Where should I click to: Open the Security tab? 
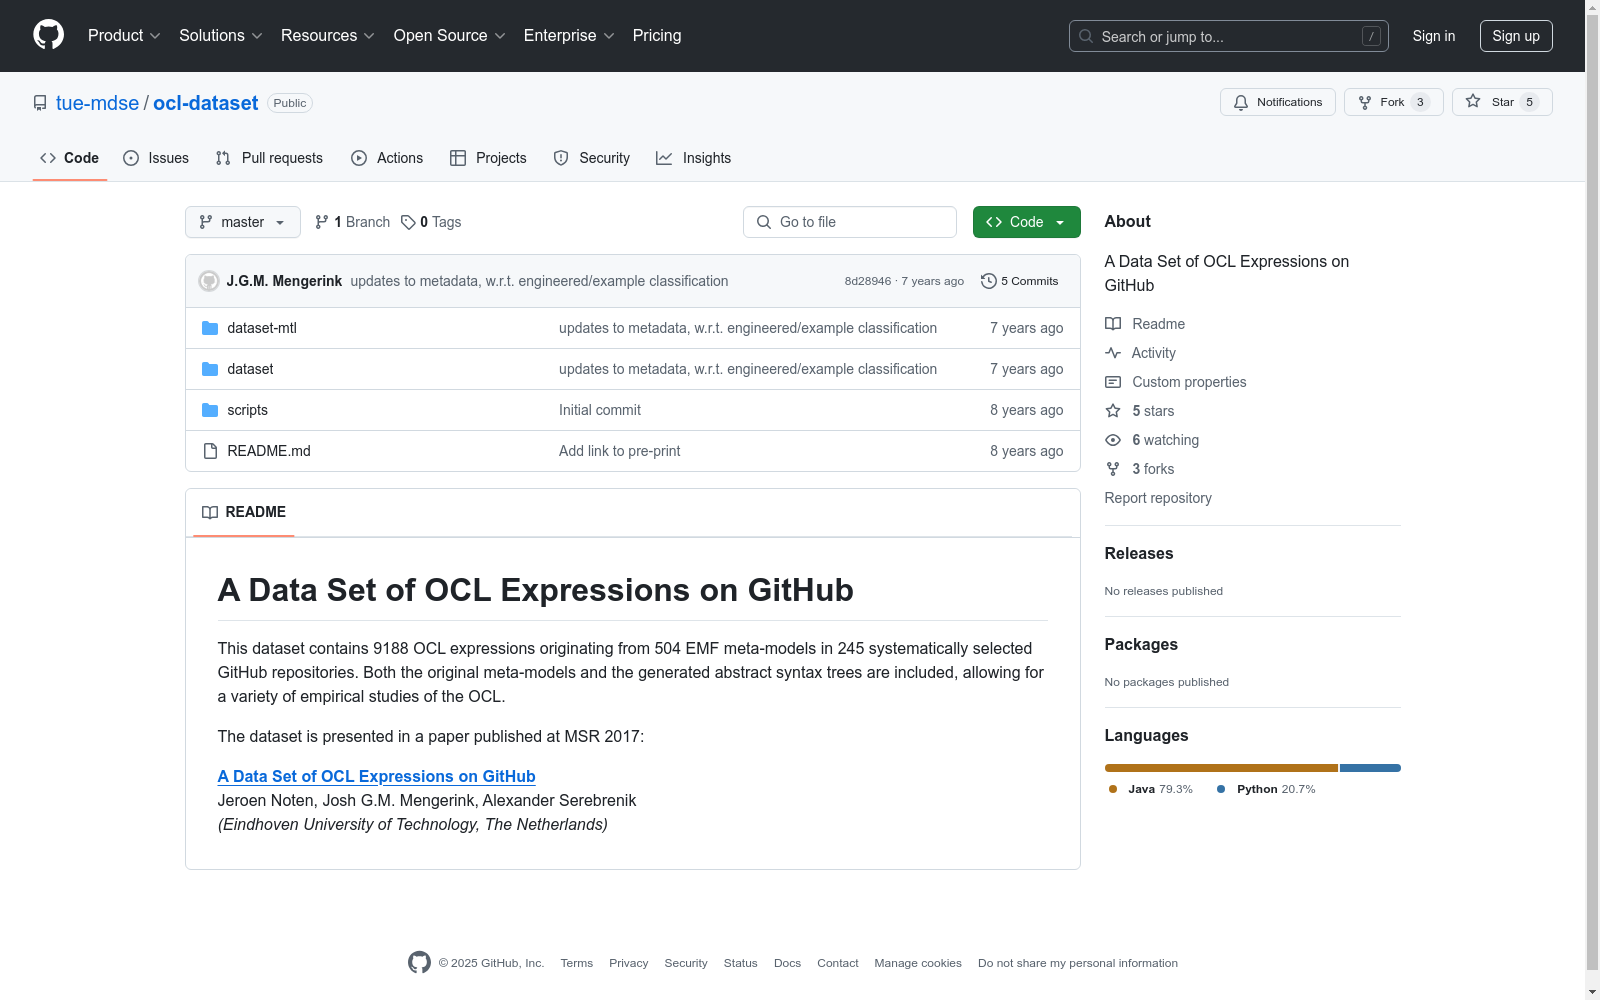pos(592,158)
